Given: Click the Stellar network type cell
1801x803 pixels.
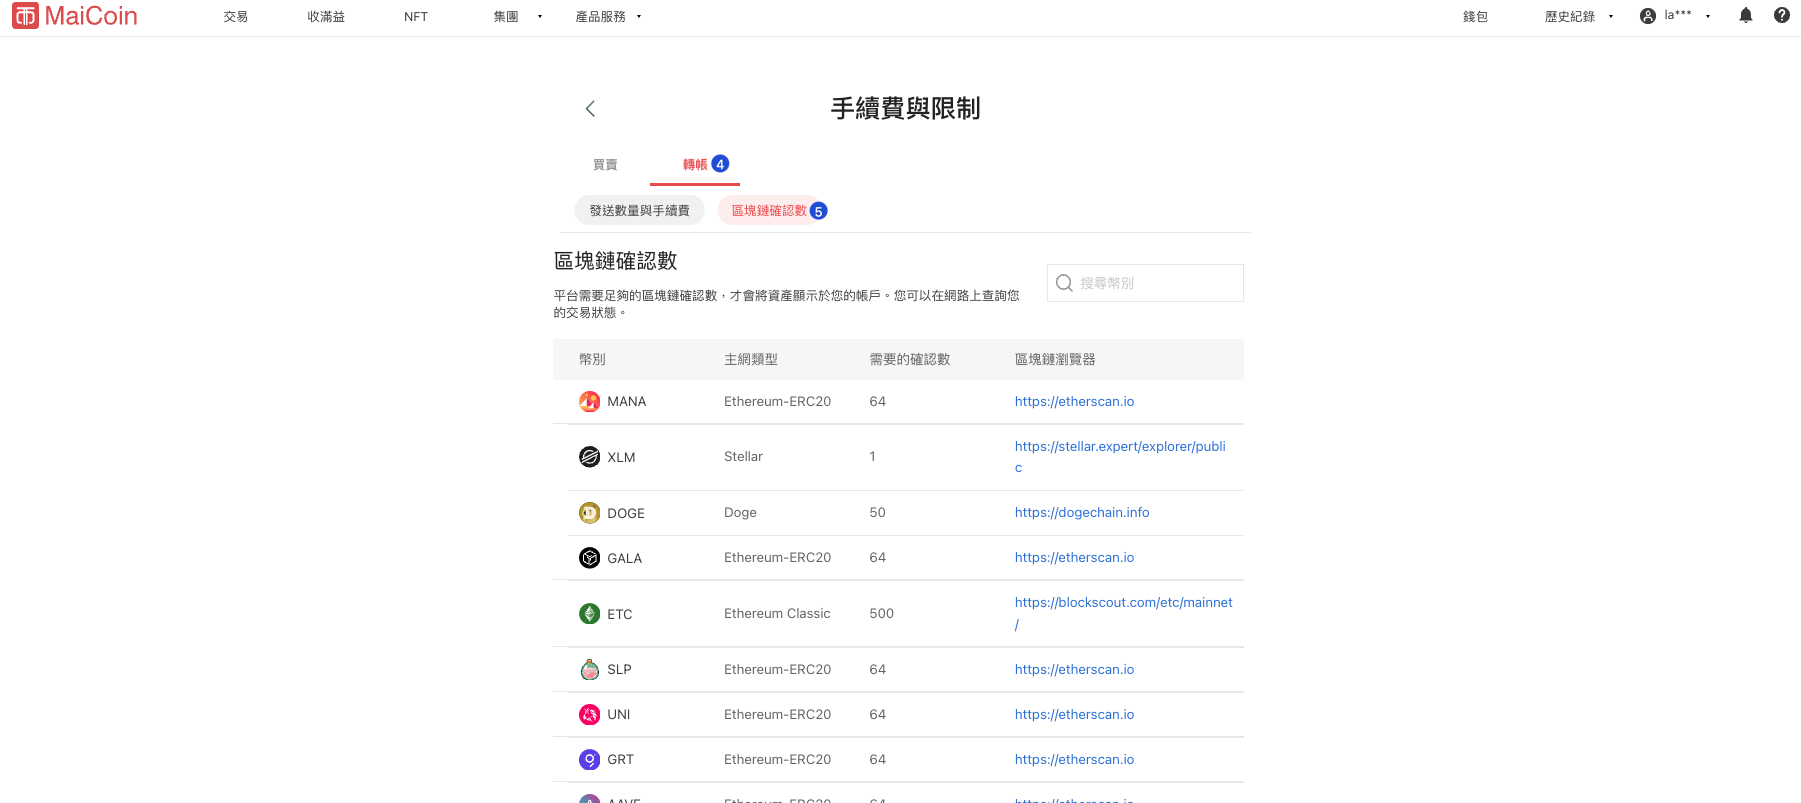Looking at the screenshot, I should tap(743, 457).
